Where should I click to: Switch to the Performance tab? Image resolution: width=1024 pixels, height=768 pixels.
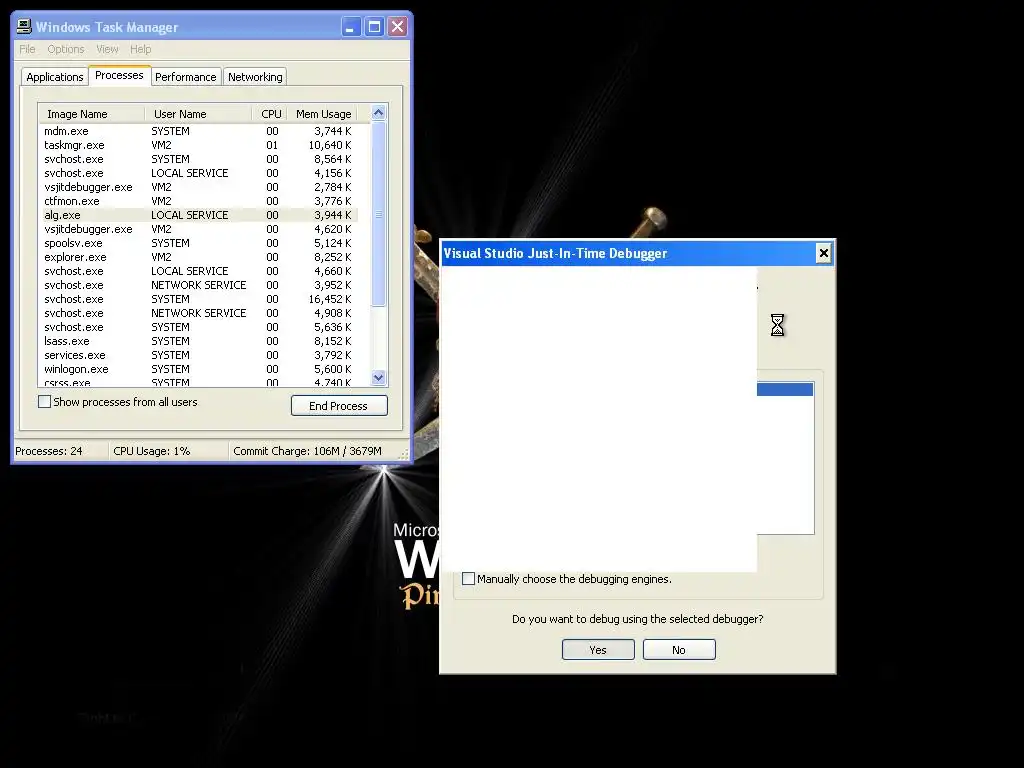point(185,77)
